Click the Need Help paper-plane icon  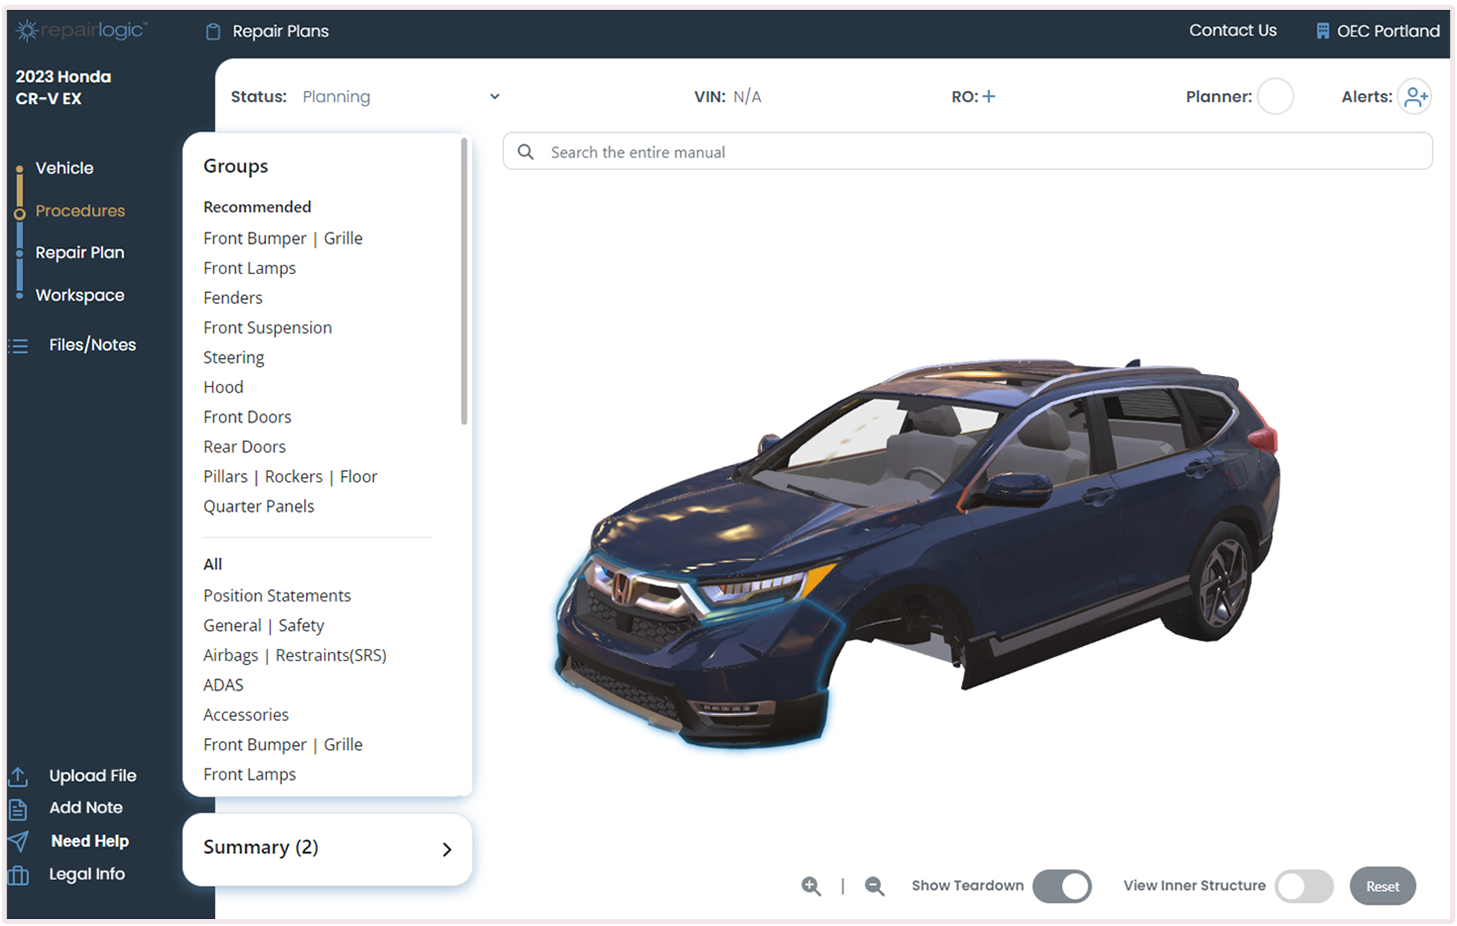[18, 841]
